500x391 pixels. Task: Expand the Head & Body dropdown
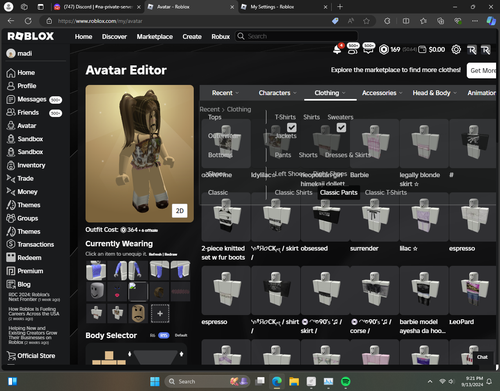coord(435,93)
